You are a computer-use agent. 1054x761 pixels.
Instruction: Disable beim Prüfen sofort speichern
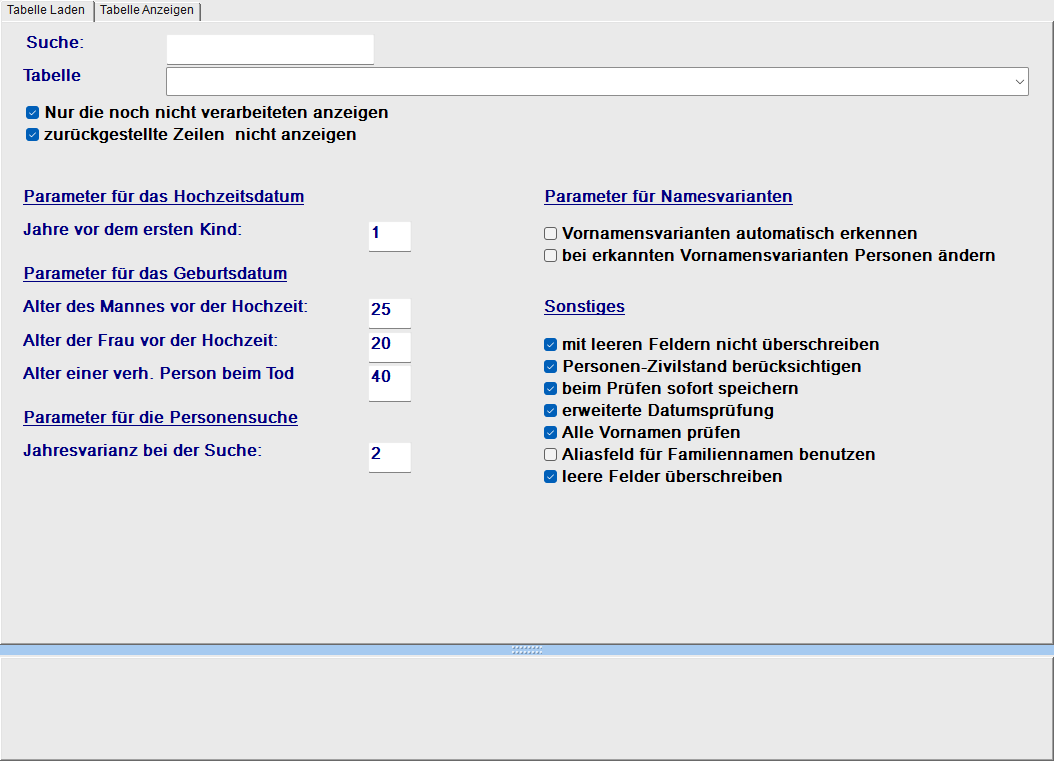550,388
